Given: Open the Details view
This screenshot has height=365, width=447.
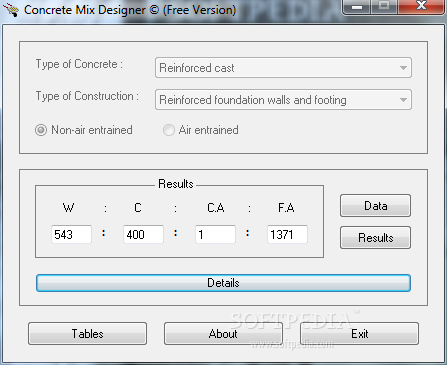Looking at the screenshot, I should [x=223, y=283].
